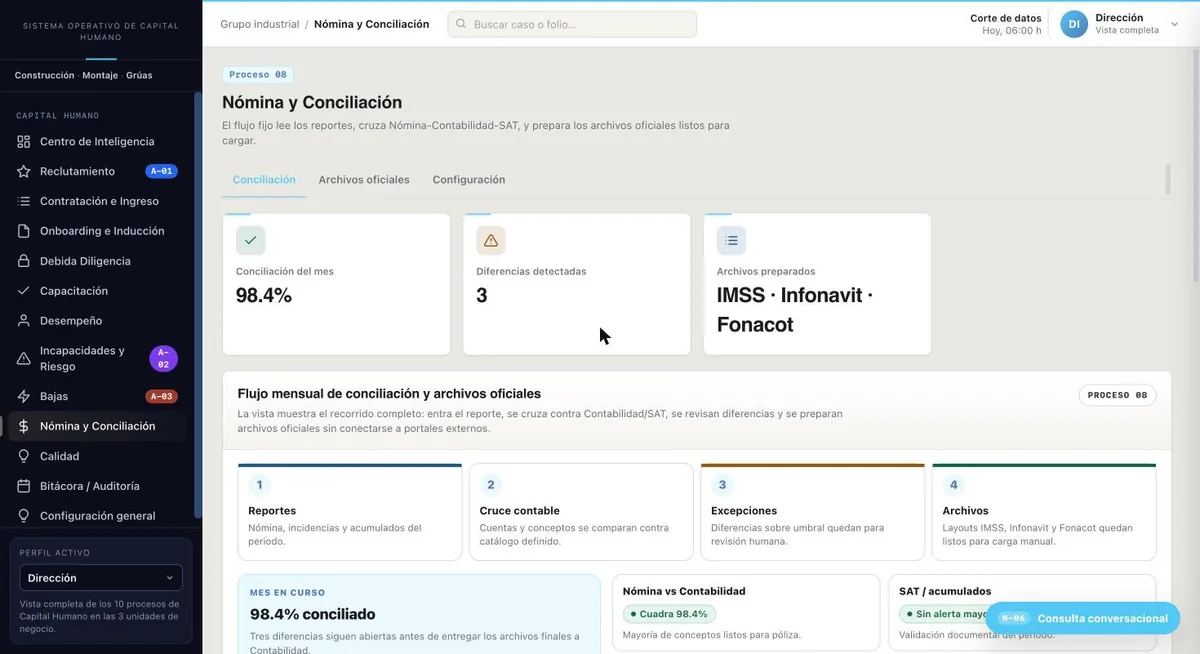Click the Debida Diligencia lock icon
The image size is (1200, 654).
[x=24, y=262]
